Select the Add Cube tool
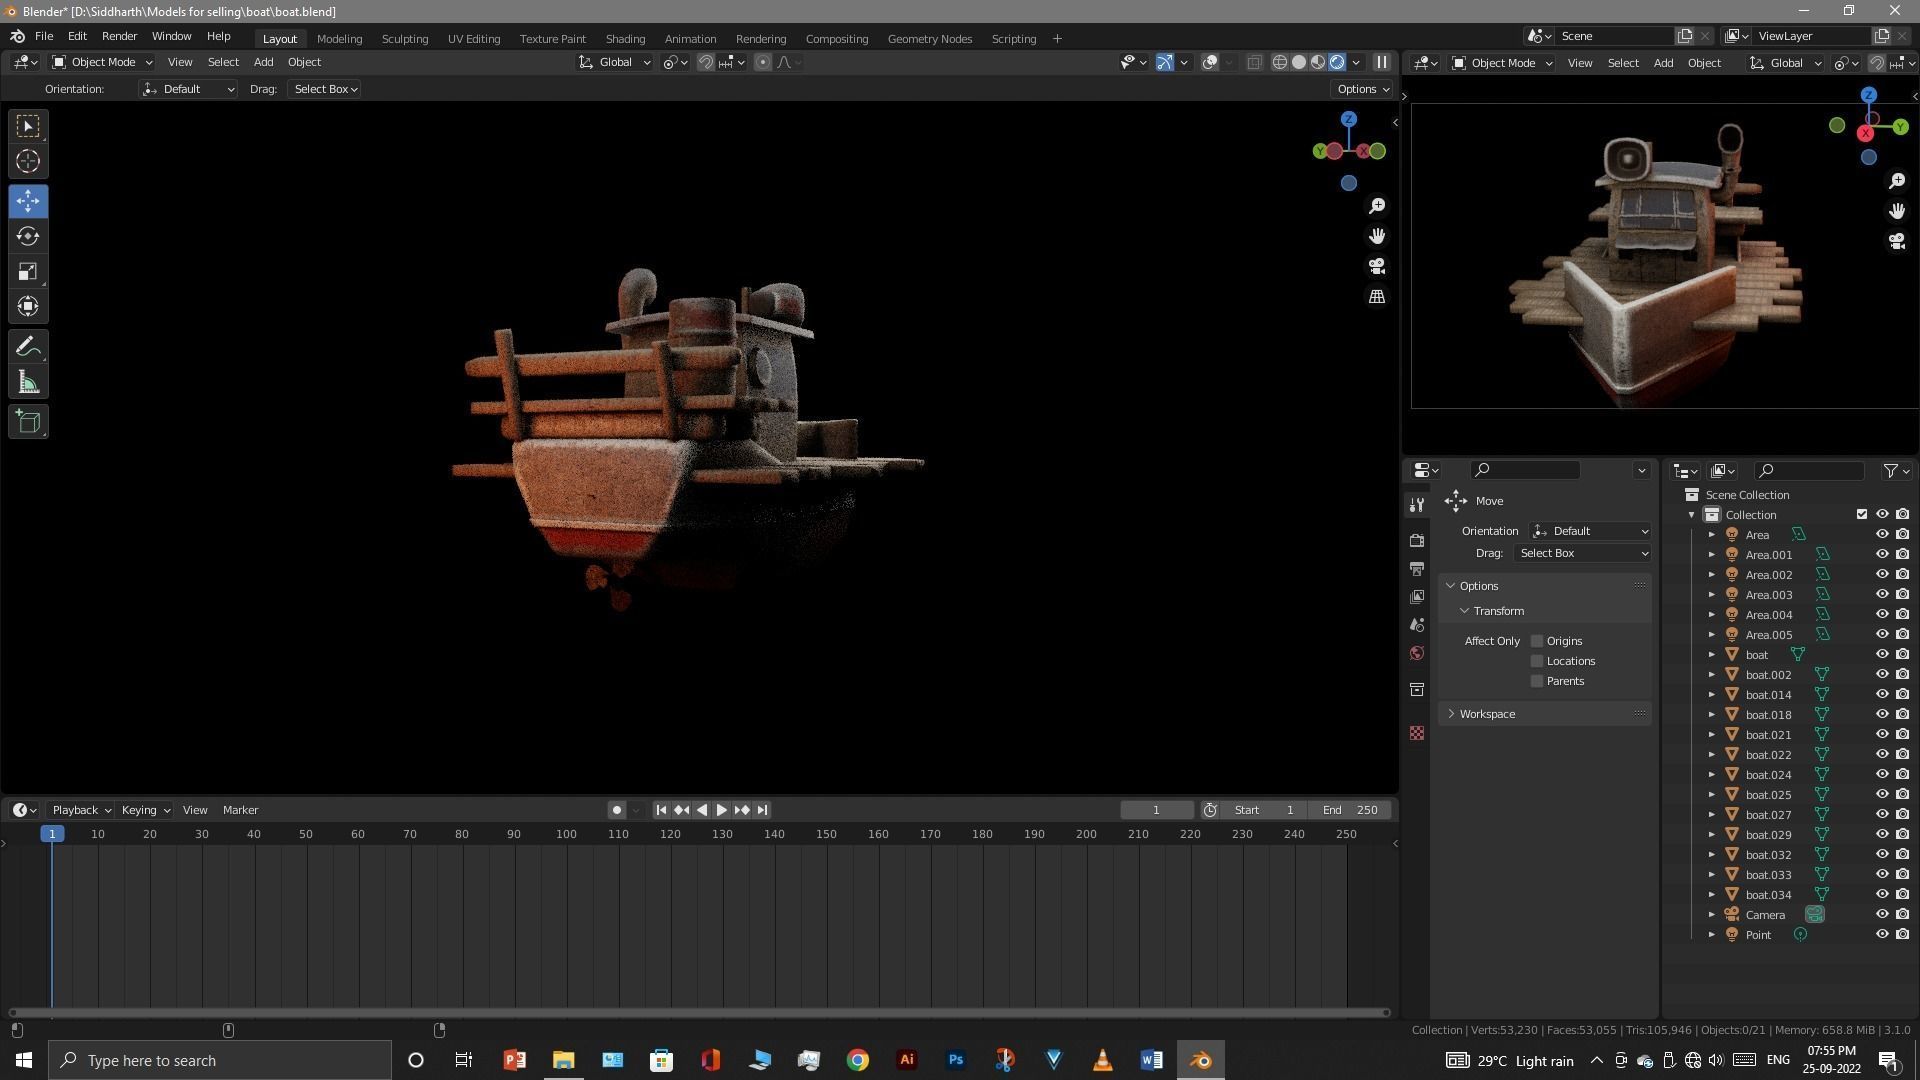The image size is (1920, 1080). (28, 422)
